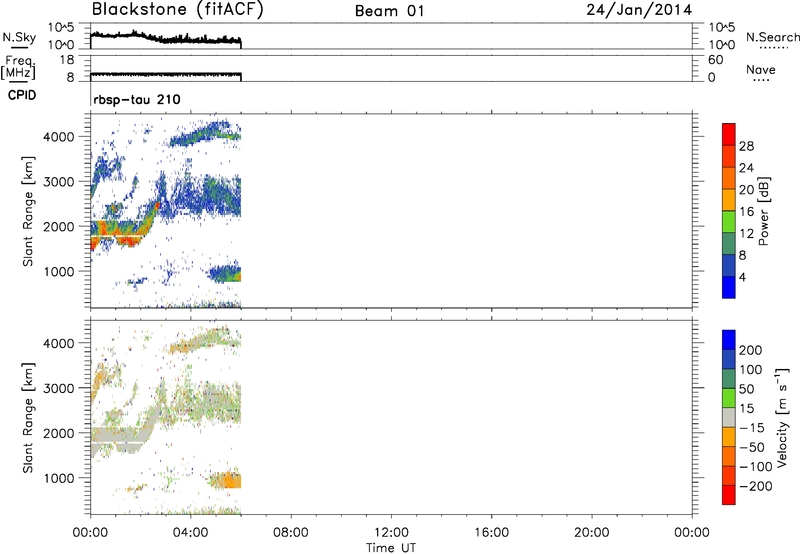Click the '4' power scale value
800x554 pixels.
point(742,277)
